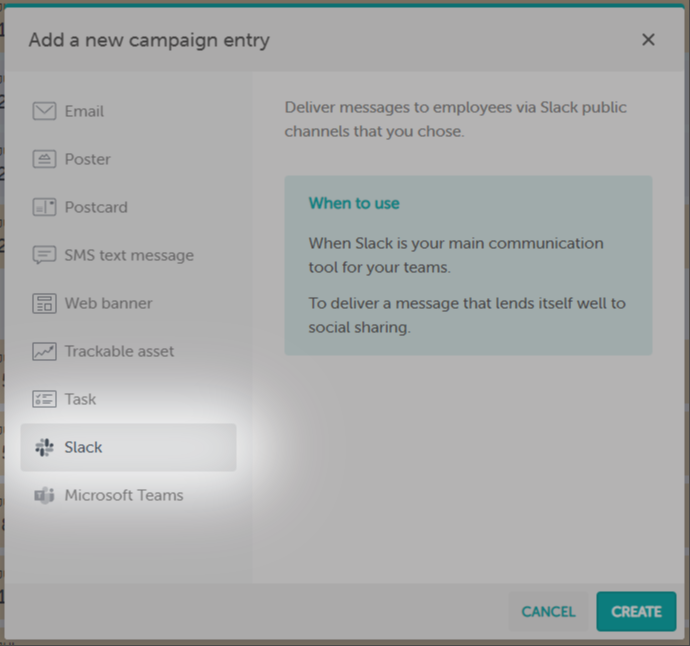Select the Email entry type label
The width and height of the screenshot is (690, 646).
pos(84,111)
